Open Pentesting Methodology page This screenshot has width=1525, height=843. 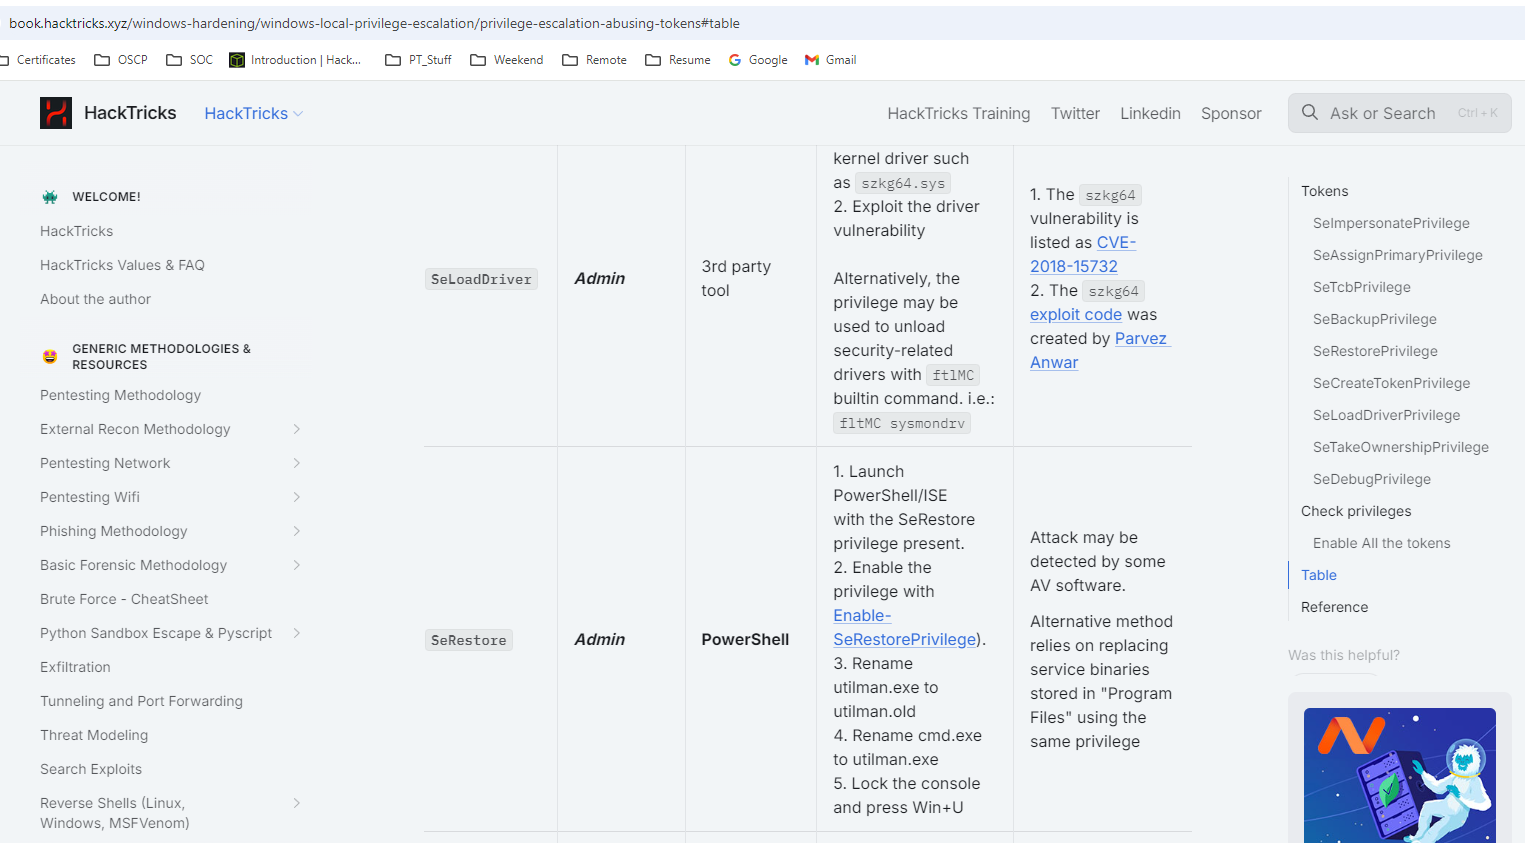pos(120,395)
